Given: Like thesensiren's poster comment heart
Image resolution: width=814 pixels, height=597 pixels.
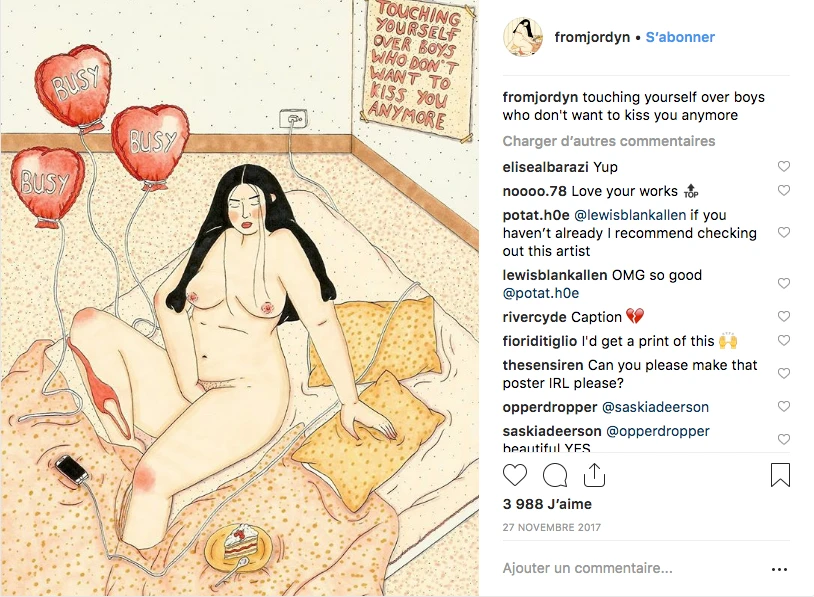Looking at the screenshot, I should coord(783,373).
